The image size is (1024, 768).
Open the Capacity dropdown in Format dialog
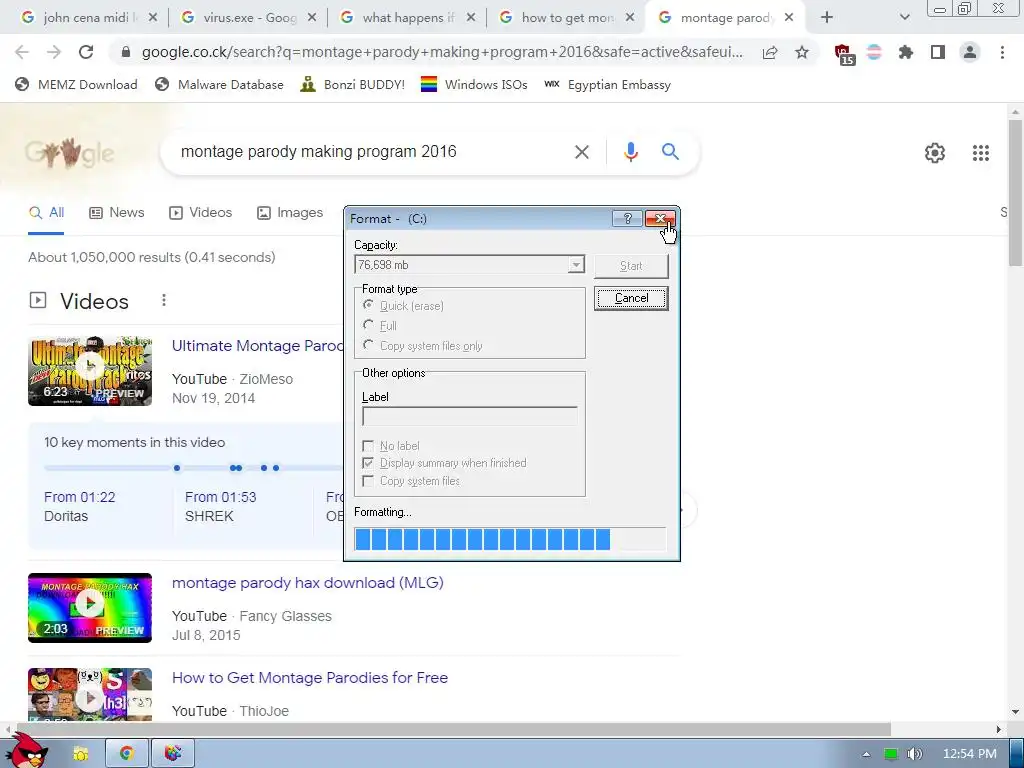pyautogui.click(x=575, y=264)
